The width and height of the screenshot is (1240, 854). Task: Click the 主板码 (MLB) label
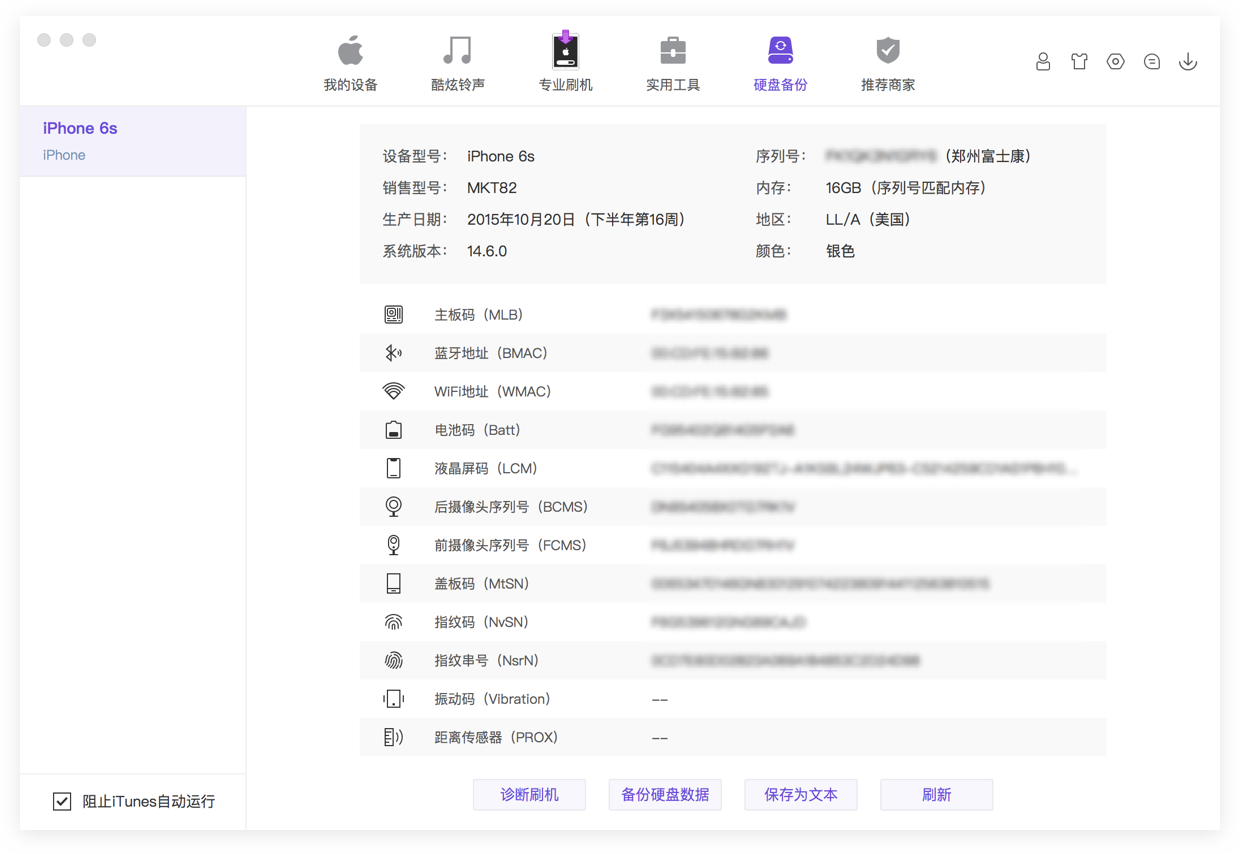479,315
